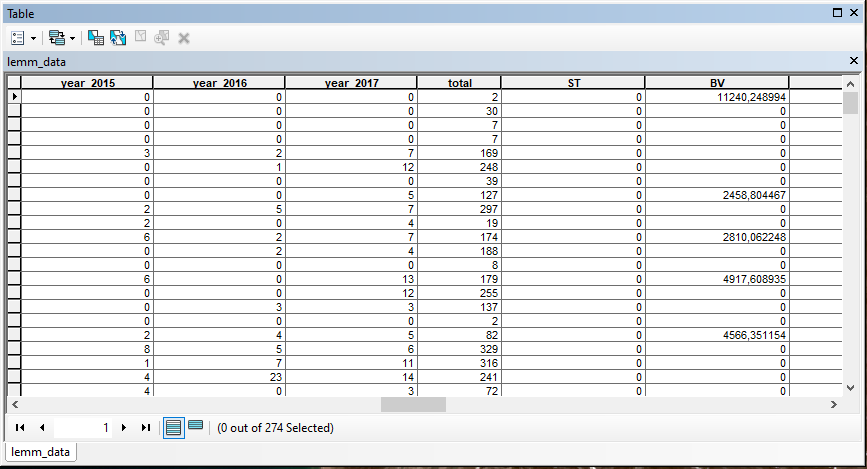The width and height of the screenshot is (867, 469).
Task: Click the year_2017 cell with value 11
Action: [x=351, y=363]
